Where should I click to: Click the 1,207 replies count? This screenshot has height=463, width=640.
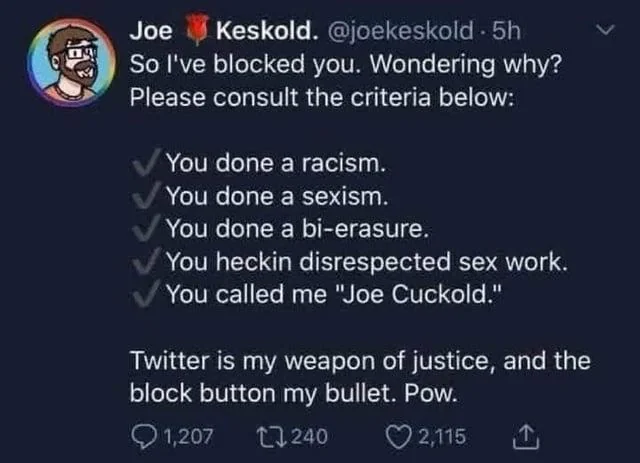(186, 434)
